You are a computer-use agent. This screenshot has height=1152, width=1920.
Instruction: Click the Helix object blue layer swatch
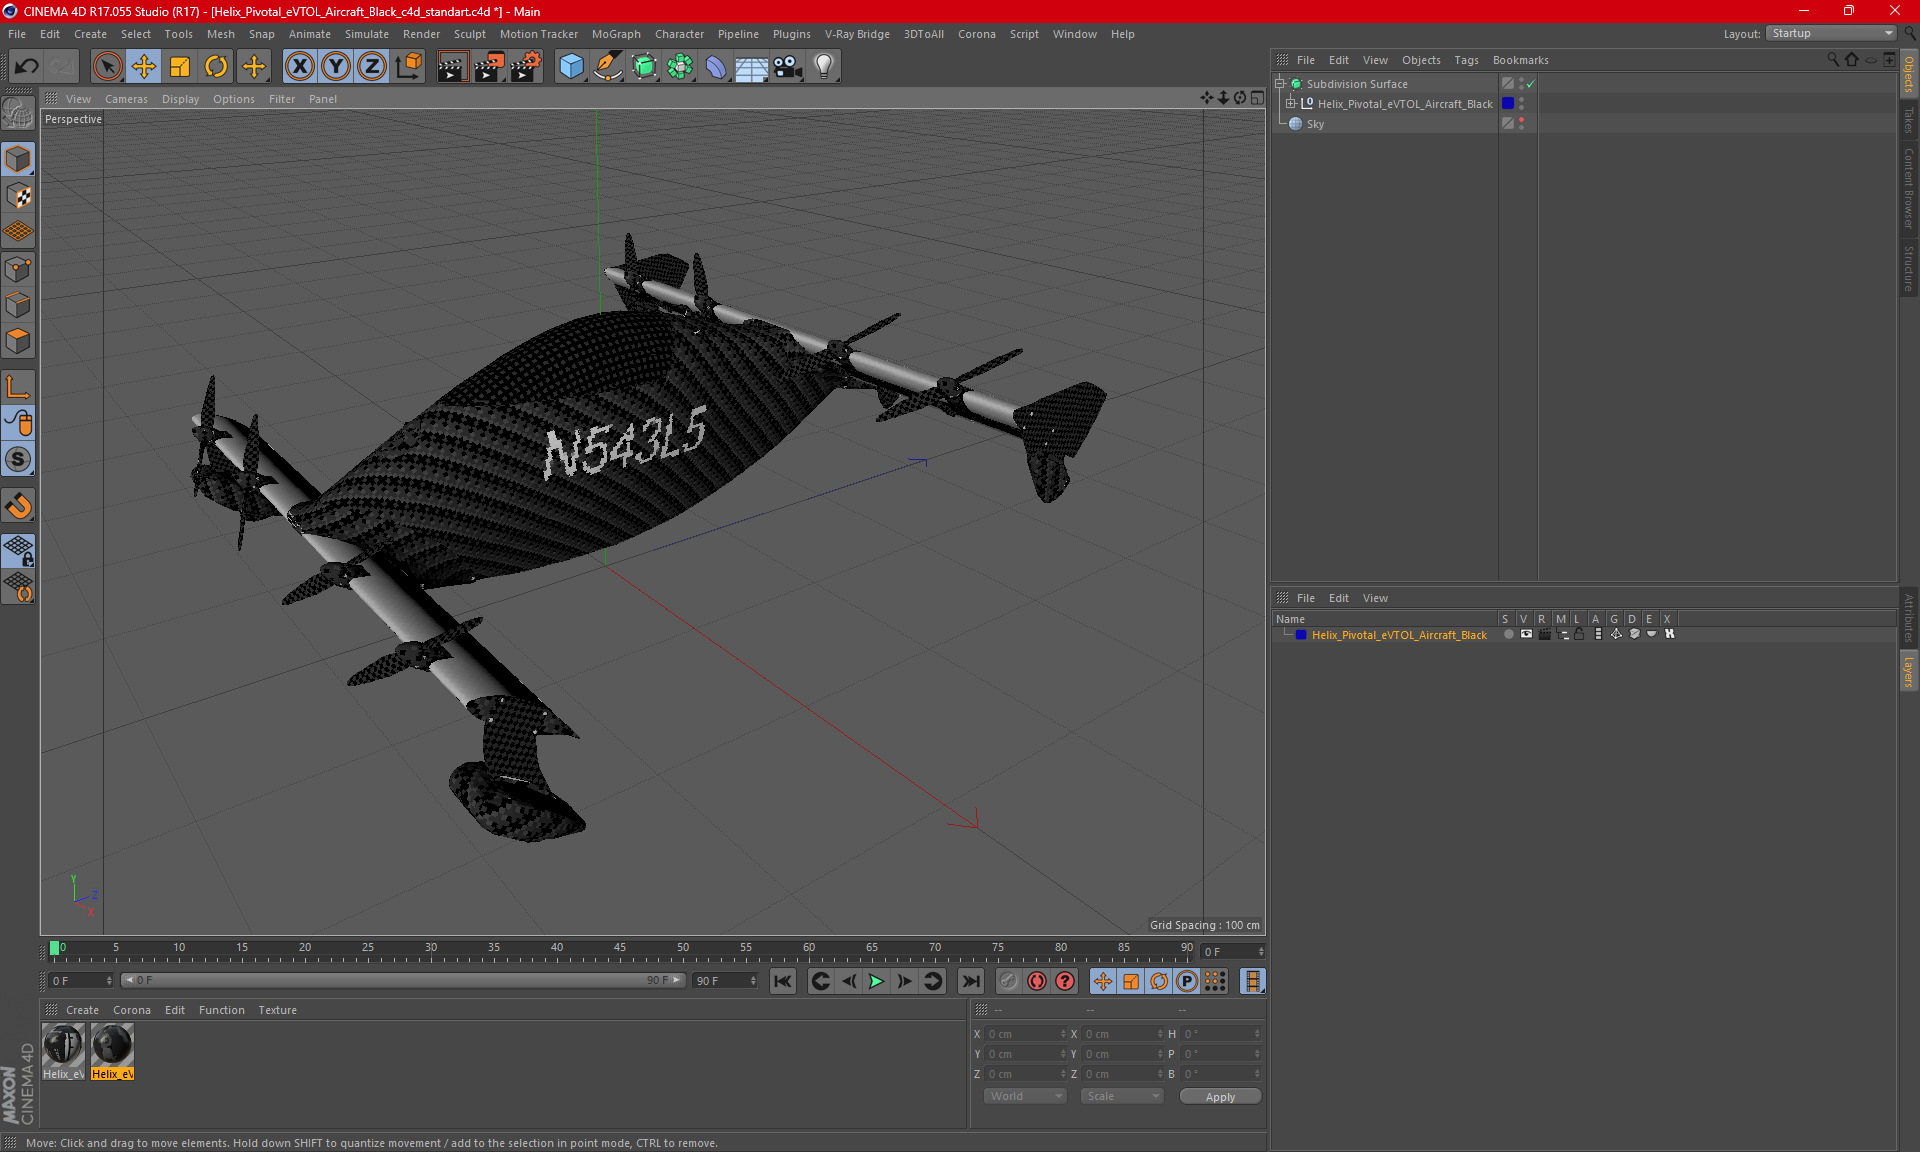[1508, 104]
